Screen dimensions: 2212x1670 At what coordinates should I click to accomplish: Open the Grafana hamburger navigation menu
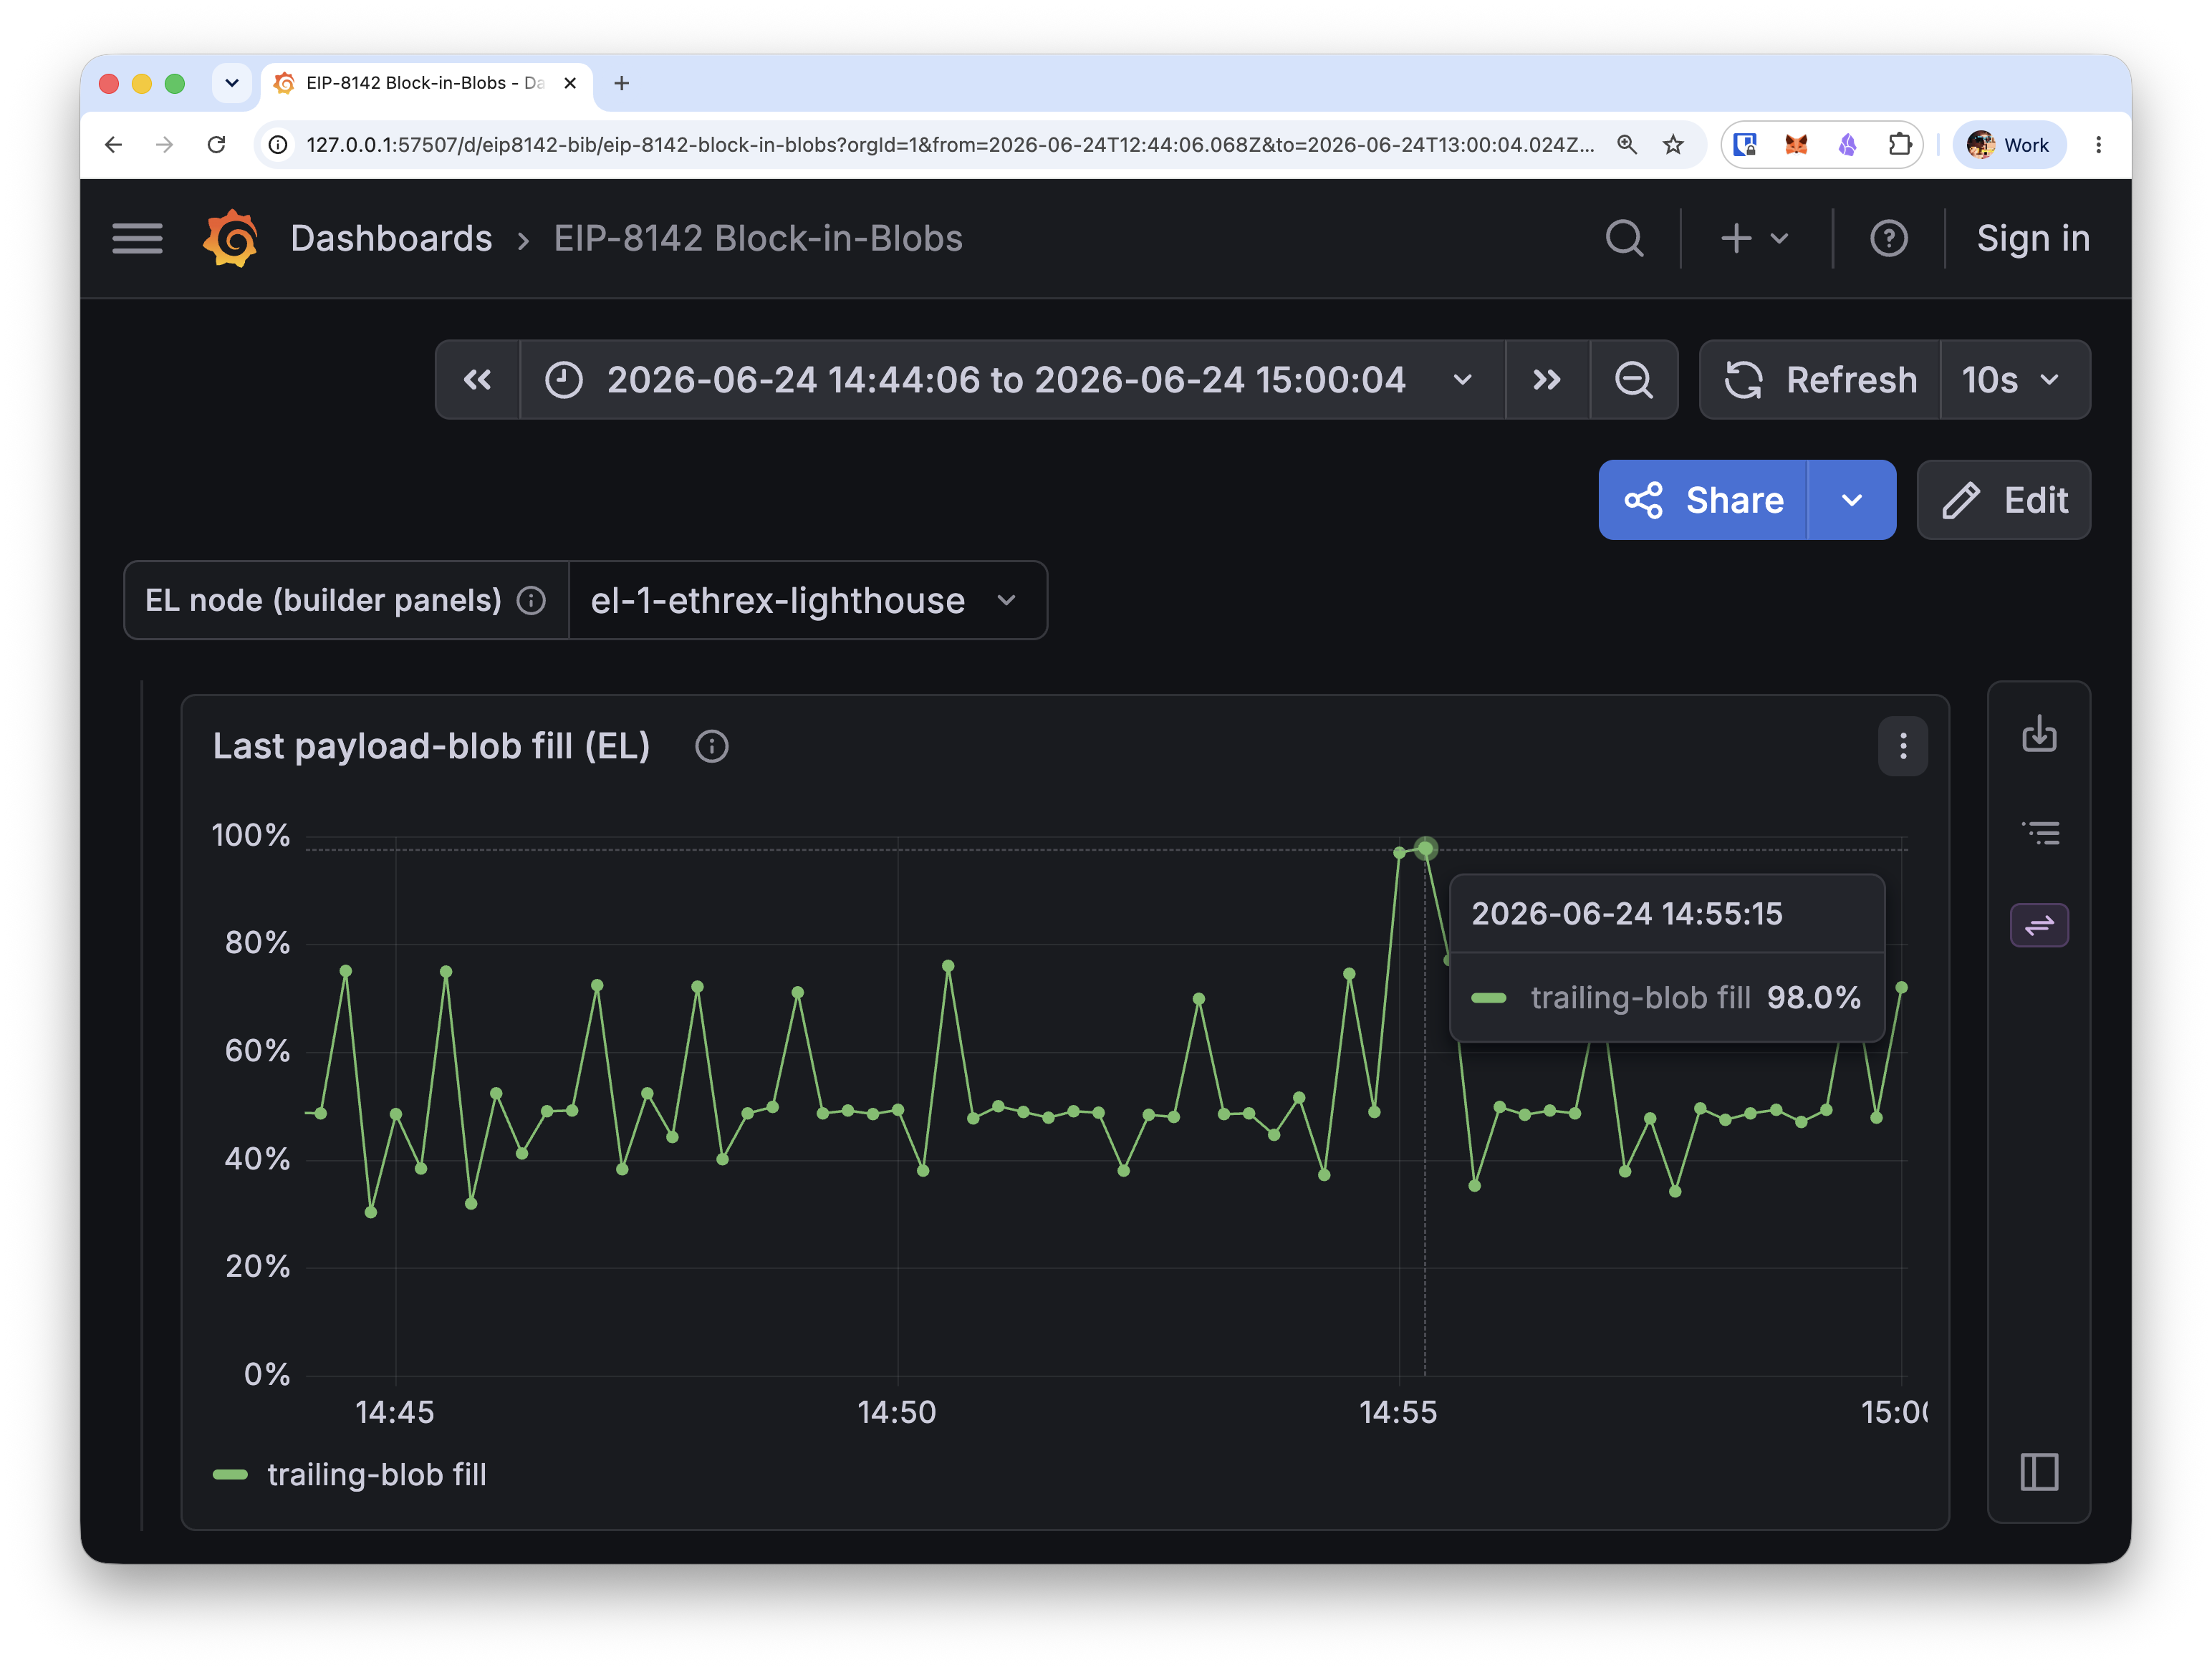pyautogui.click(x=137, y=238)
